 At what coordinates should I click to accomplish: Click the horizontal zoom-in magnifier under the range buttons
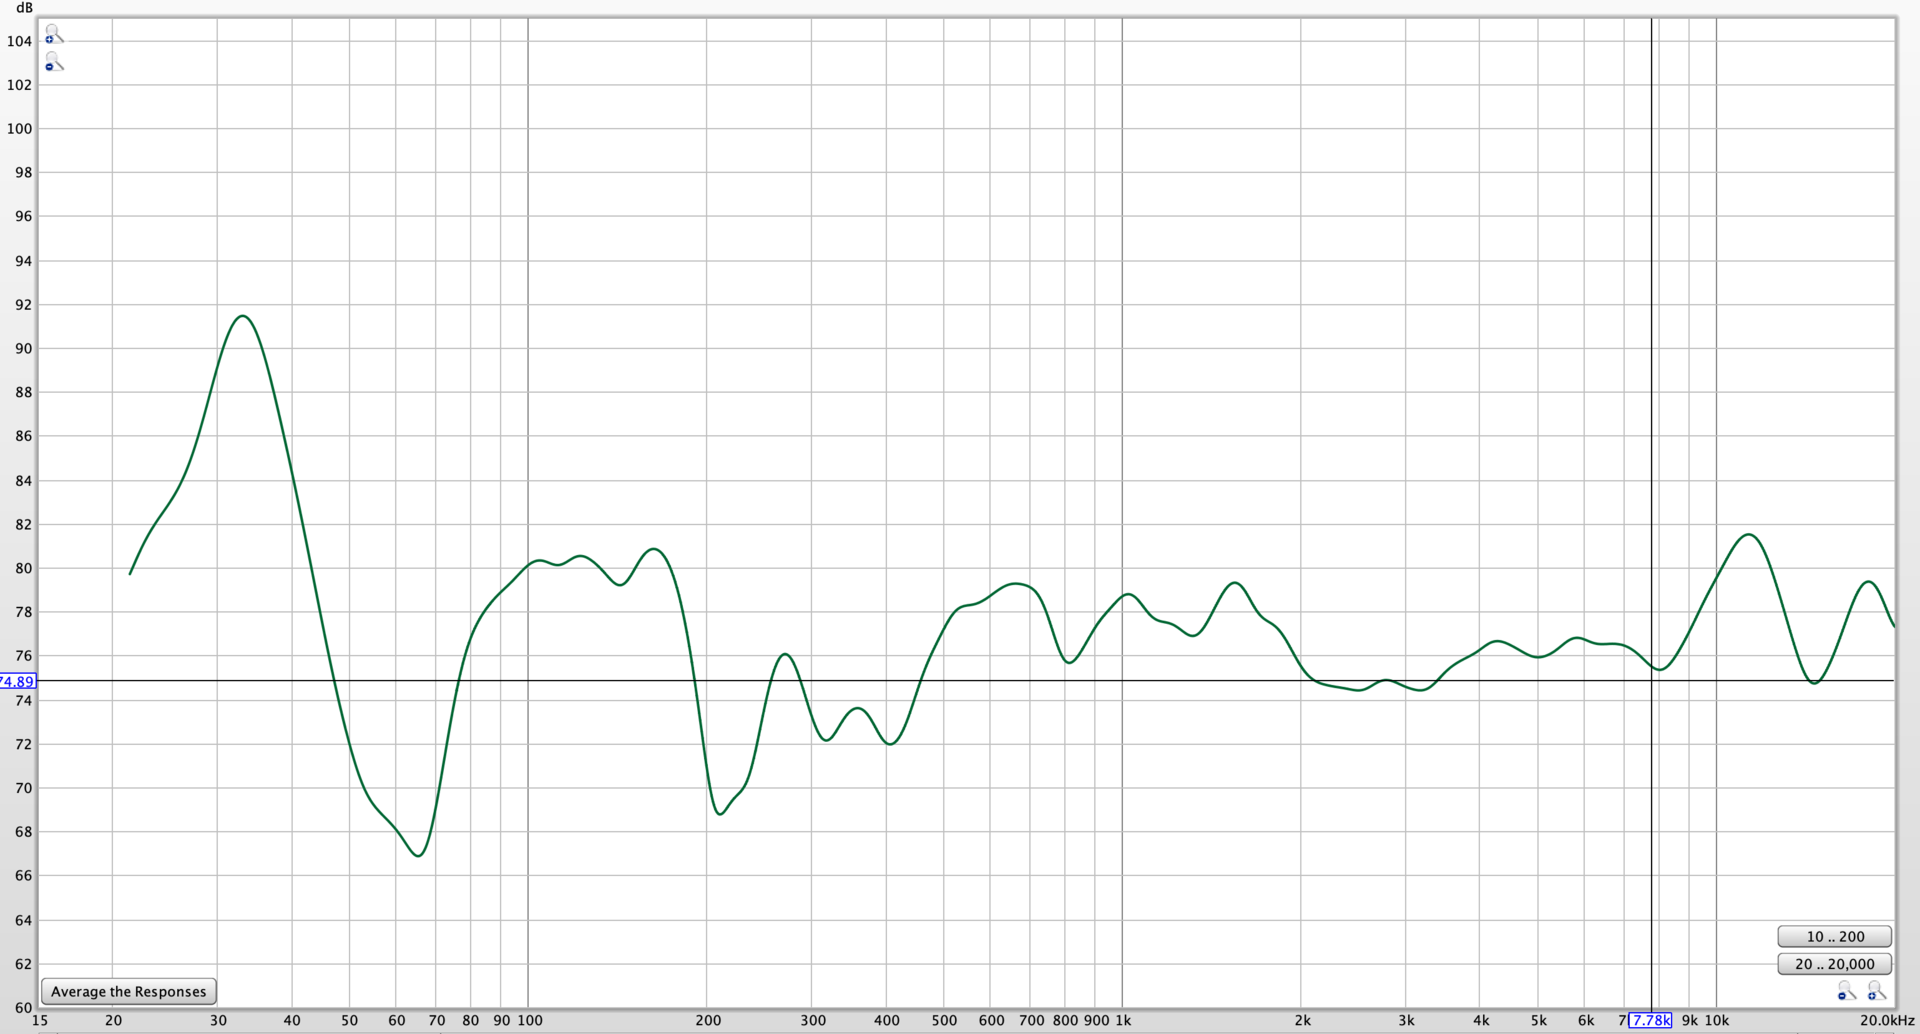pos(1876,990)
